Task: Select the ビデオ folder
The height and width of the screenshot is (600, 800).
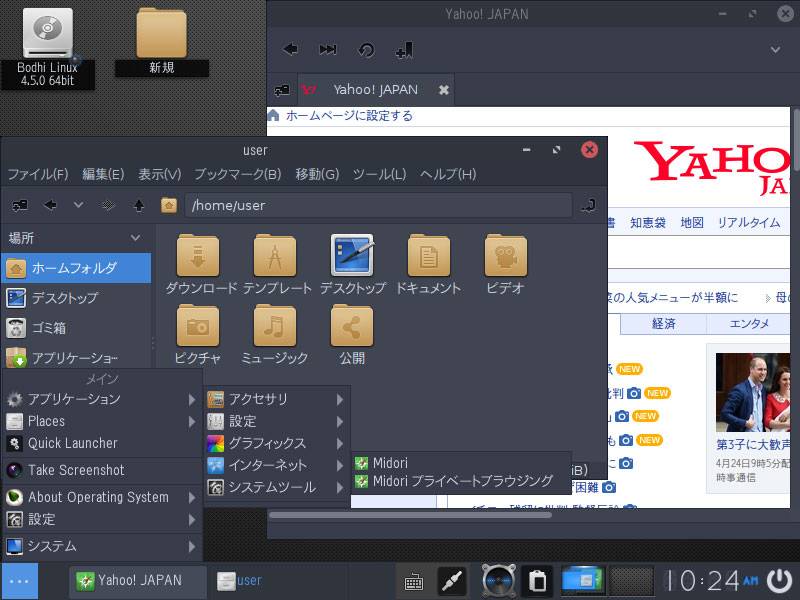Action: click(505, 264)
